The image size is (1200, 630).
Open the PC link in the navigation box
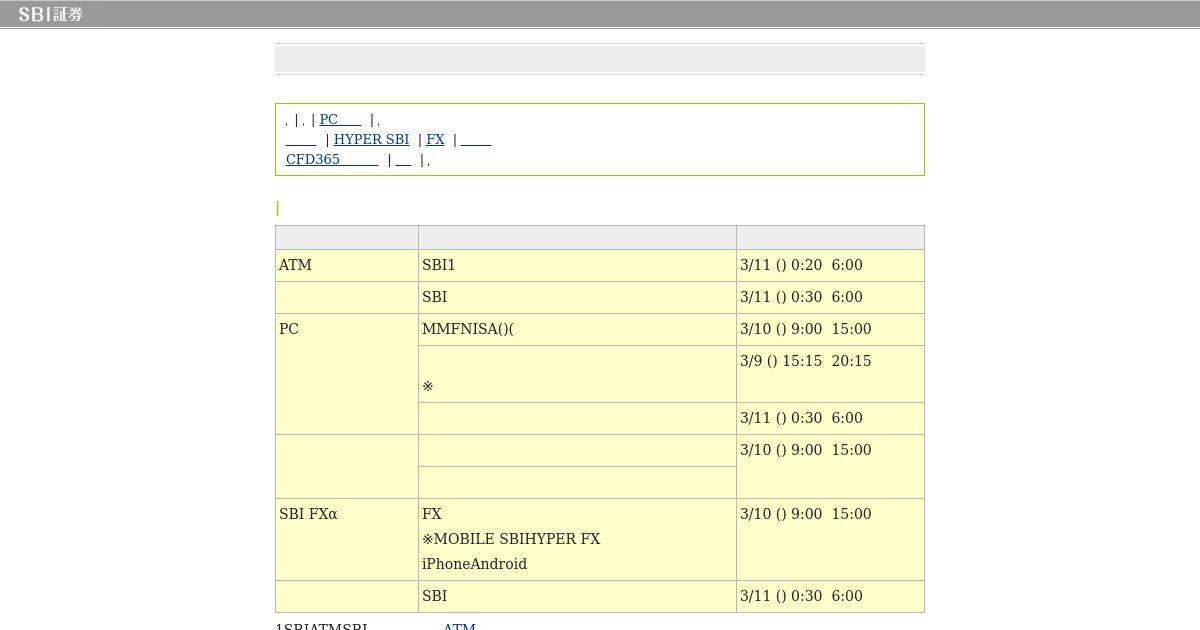340,119
